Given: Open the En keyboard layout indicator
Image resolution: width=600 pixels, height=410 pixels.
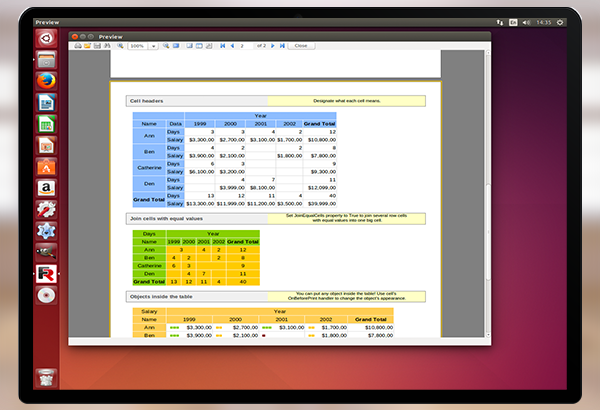Looking at the screenshot, I should coord(514,22).
